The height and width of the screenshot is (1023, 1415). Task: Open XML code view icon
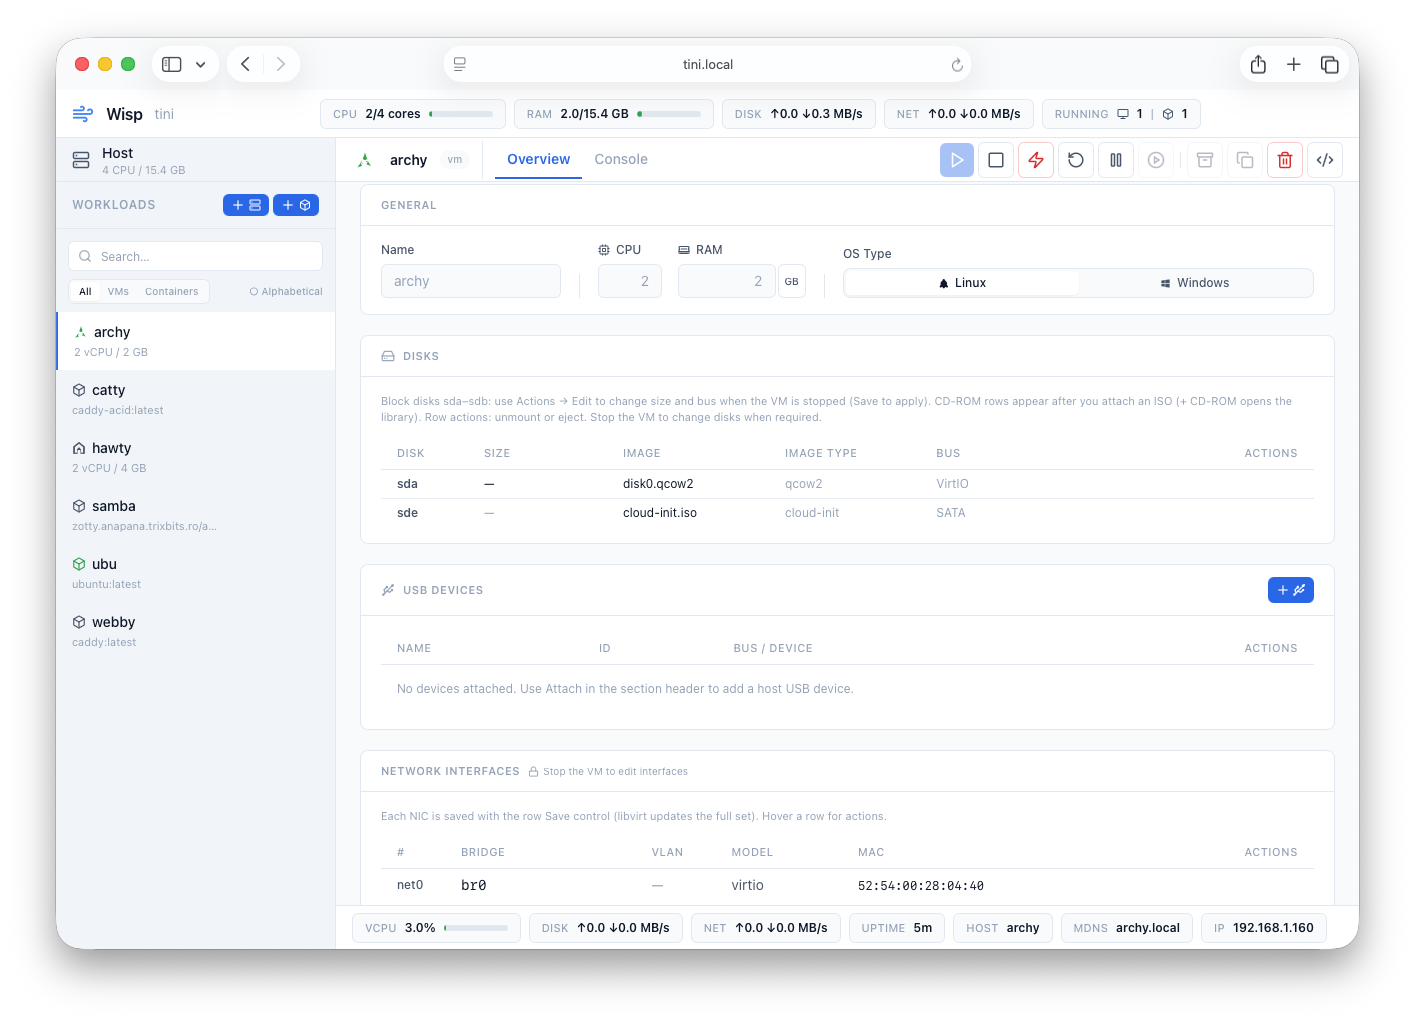click(1325, 160)
